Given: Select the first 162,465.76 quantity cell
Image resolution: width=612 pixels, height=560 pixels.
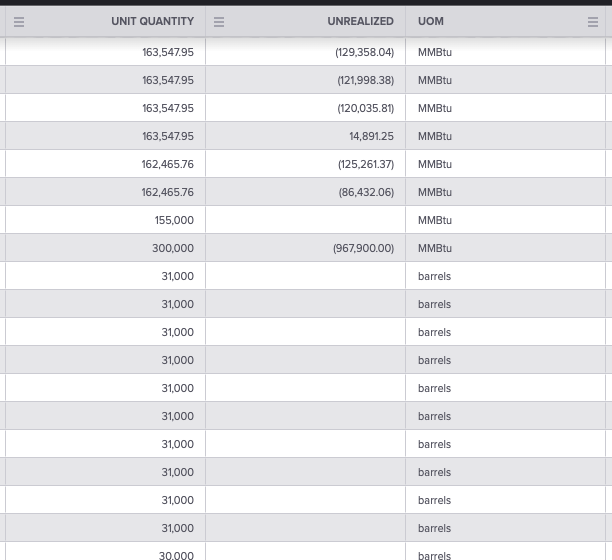Looking at the screenshot, I should [x=105, y=164].
